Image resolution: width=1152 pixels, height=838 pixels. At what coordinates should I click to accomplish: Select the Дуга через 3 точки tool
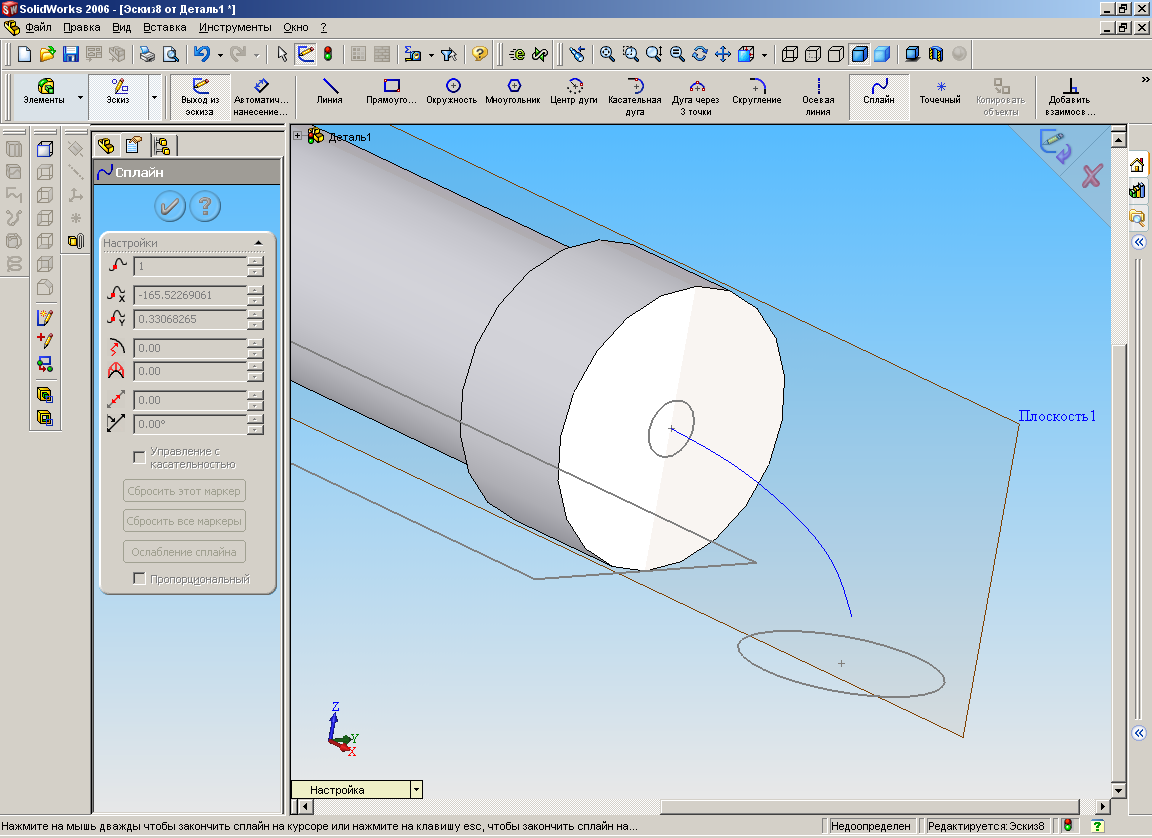point(696,97)
